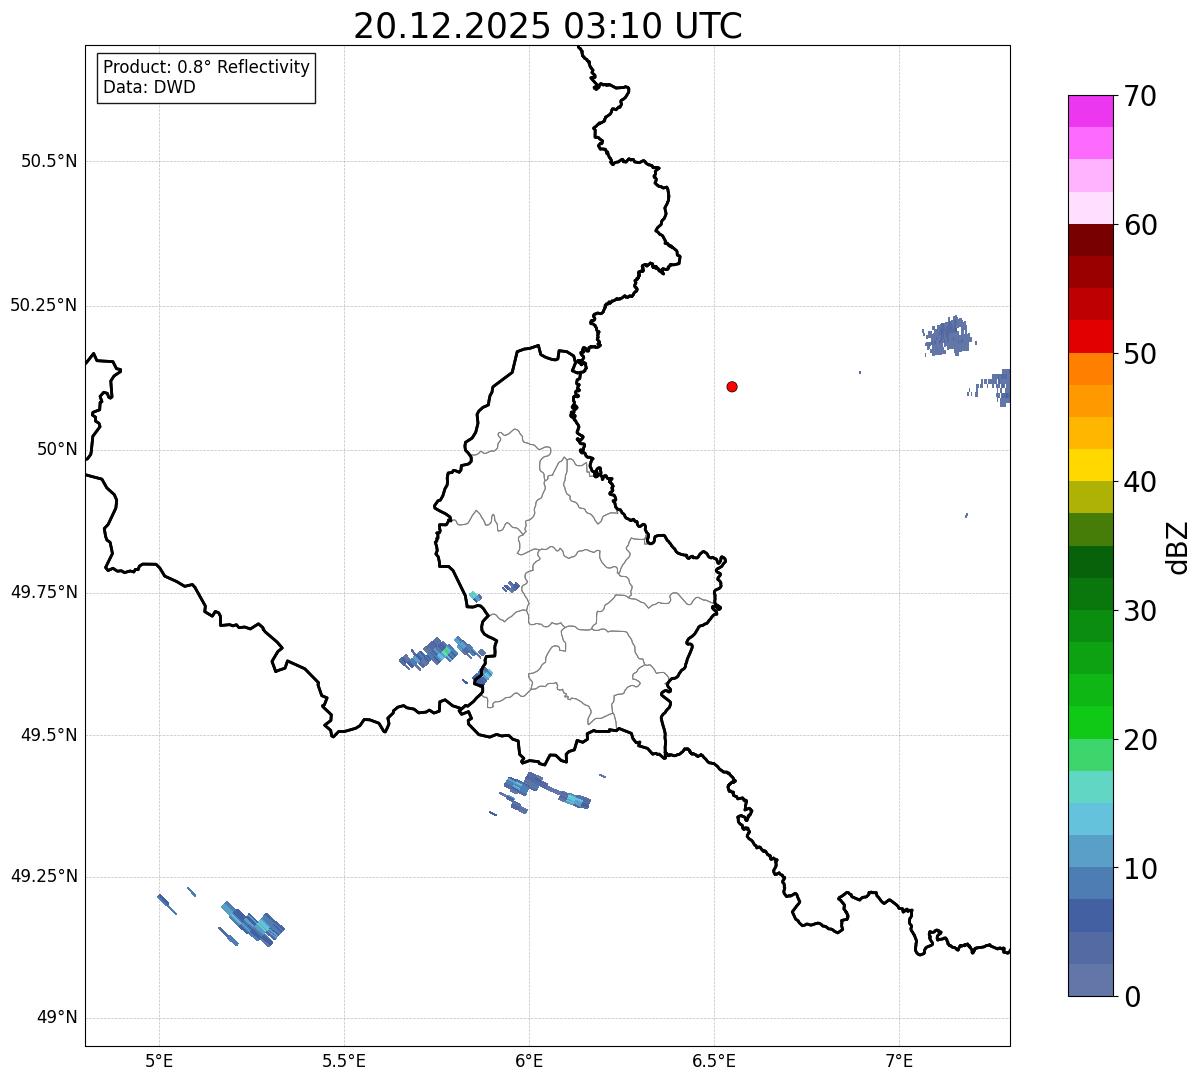Click the "49.25°N" latitude label
The image size is (1202, 1081).
[x=44, y=876]
